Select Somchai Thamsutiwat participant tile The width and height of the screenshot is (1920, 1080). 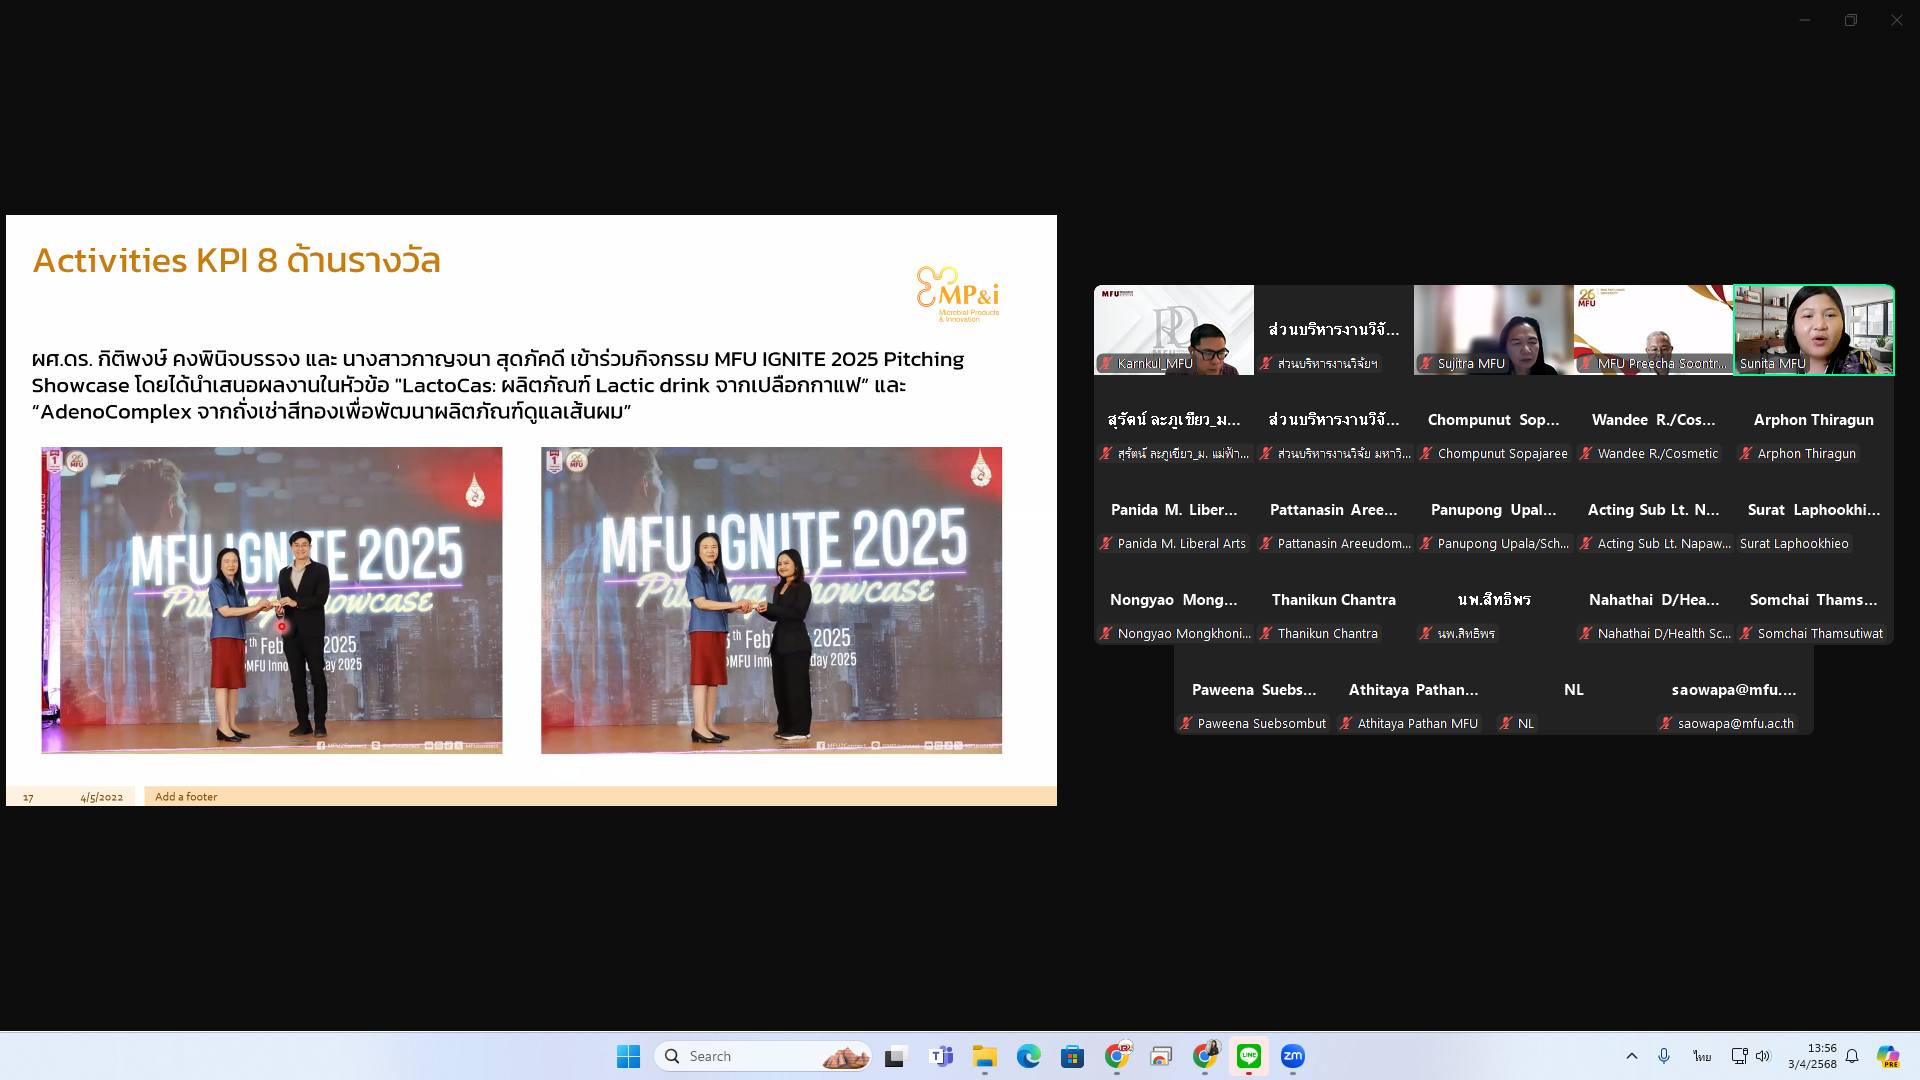click(1814, 600)
